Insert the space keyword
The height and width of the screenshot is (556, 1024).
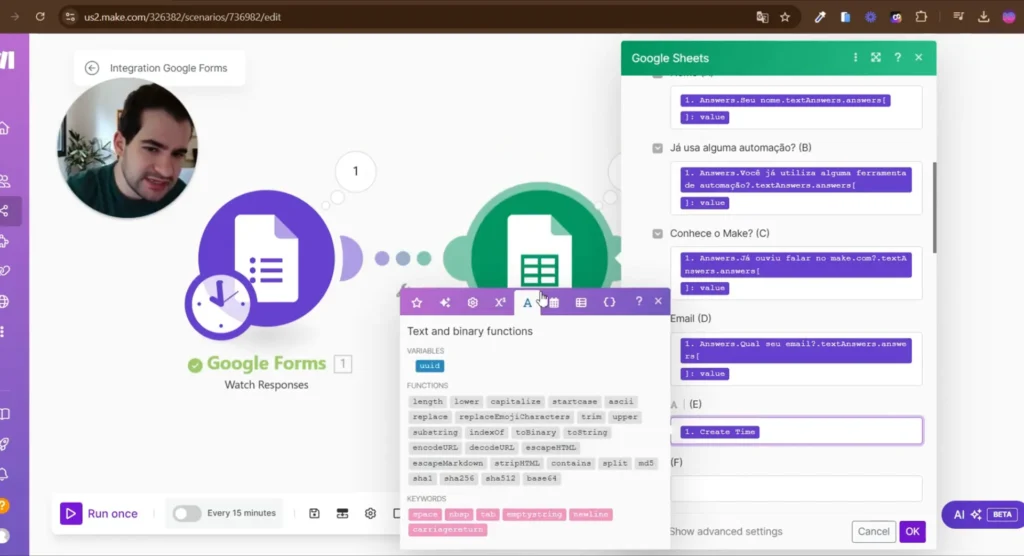point(425,514)
